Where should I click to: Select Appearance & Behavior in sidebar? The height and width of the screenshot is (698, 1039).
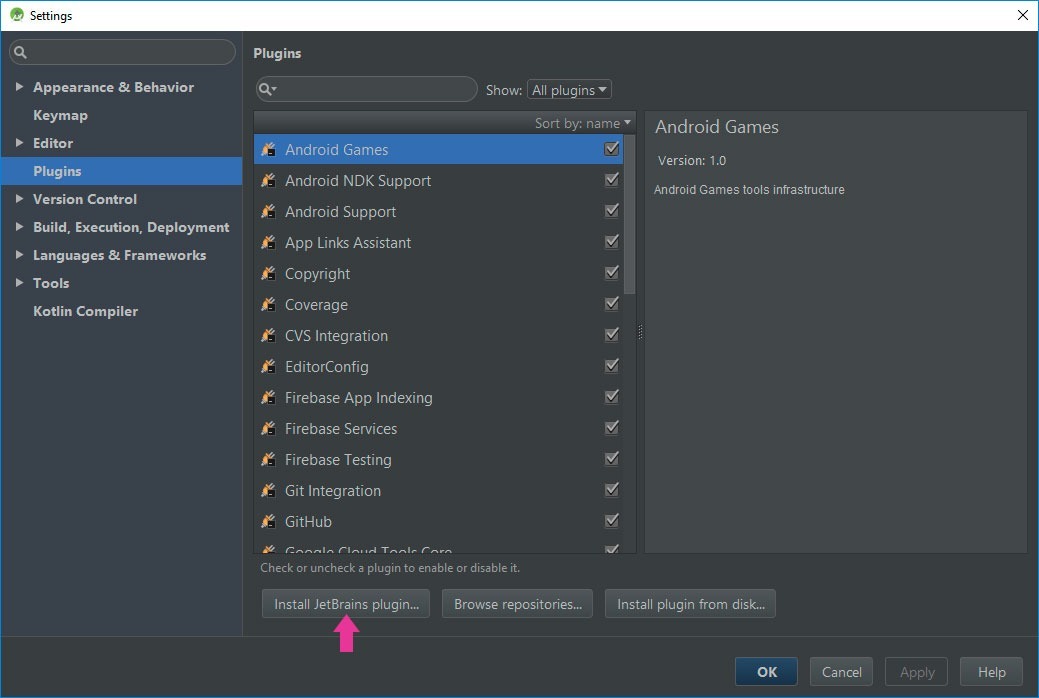(113, 87)
